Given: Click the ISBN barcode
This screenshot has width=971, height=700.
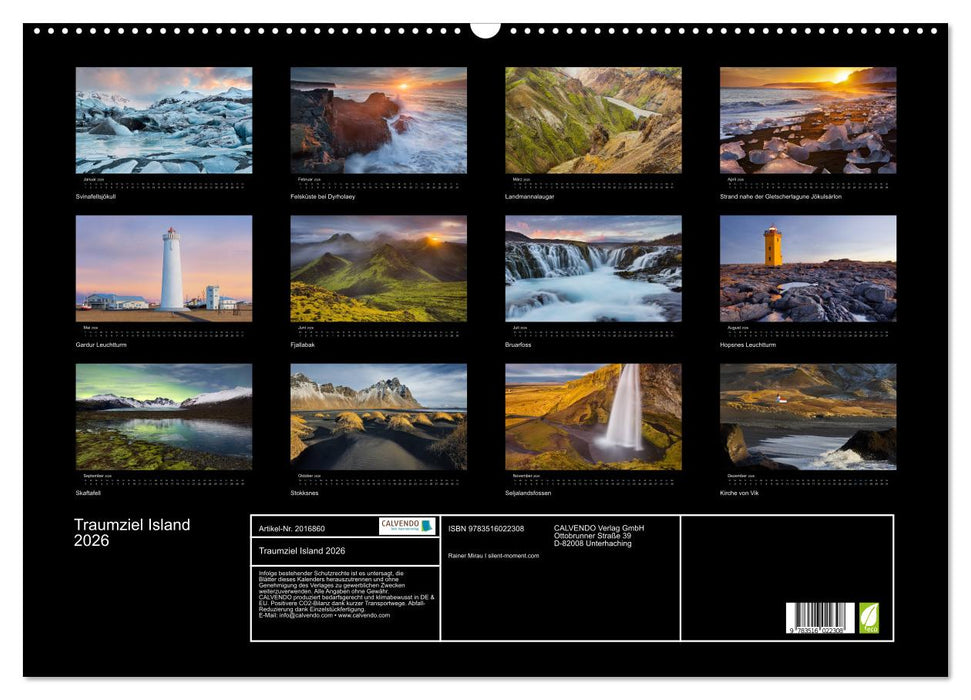Looking at the screenshot, I should (x=820, y=619).
